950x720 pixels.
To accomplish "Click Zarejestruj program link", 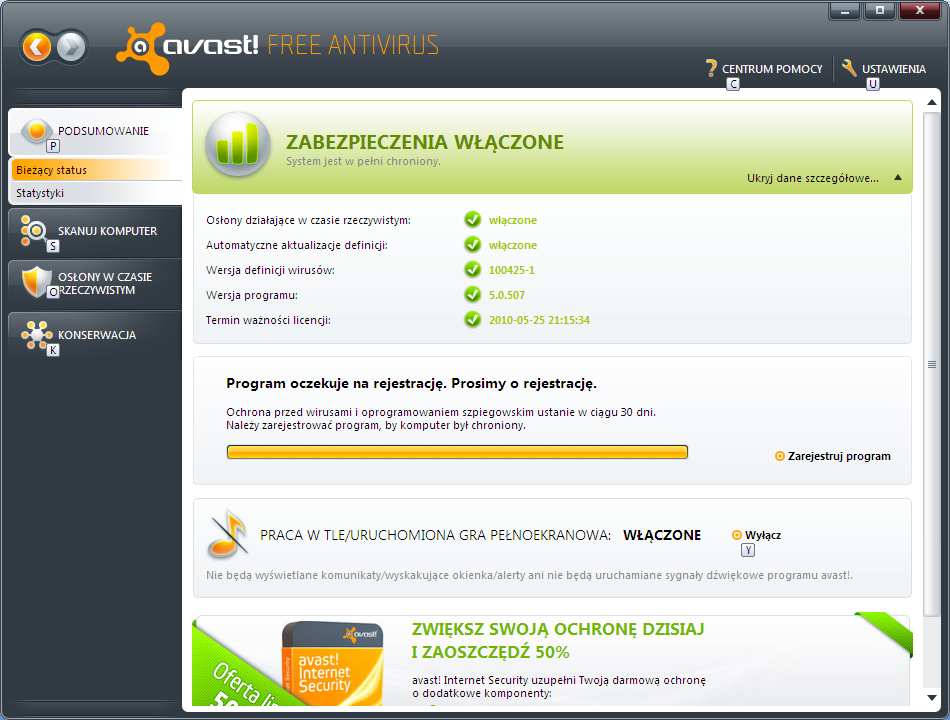I will [839, 456].
